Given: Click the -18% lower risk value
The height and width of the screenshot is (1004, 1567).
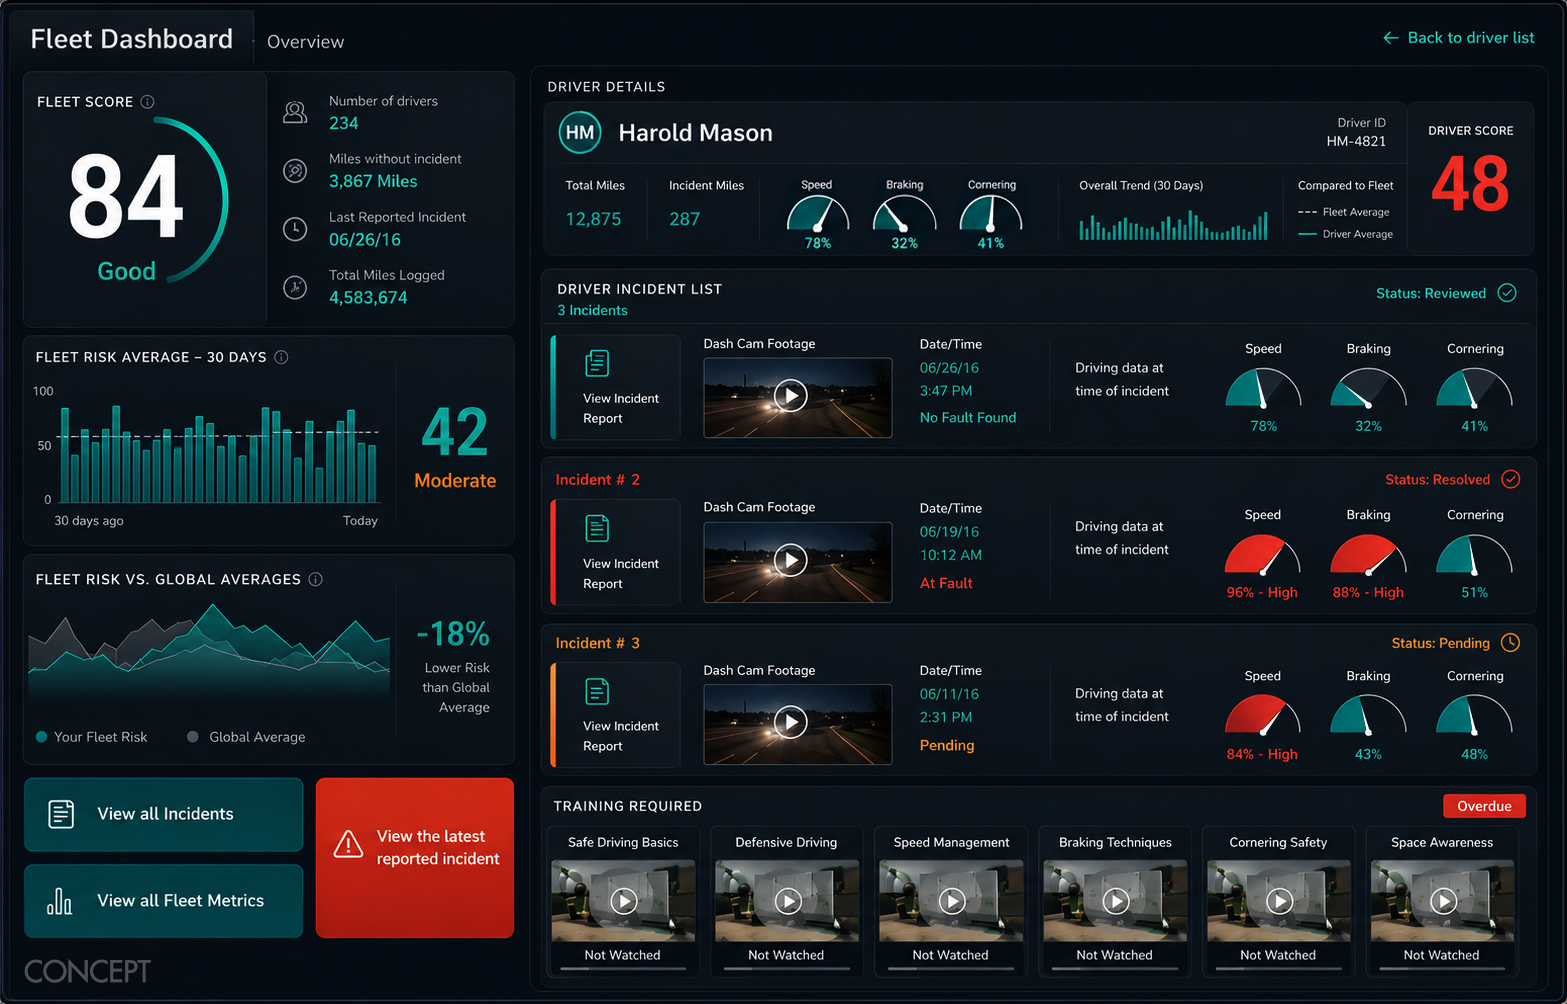Looking at the screenshot, I should (453, 634).
